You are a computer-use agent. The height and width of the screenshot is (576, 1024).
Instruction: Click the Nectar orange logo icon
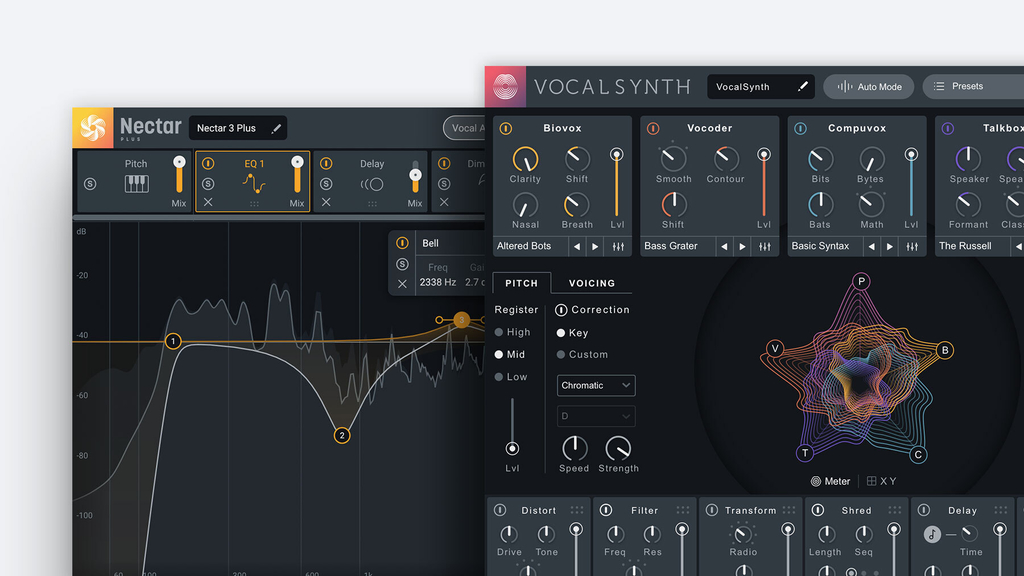pyautogui.click(x=93, y=127)
